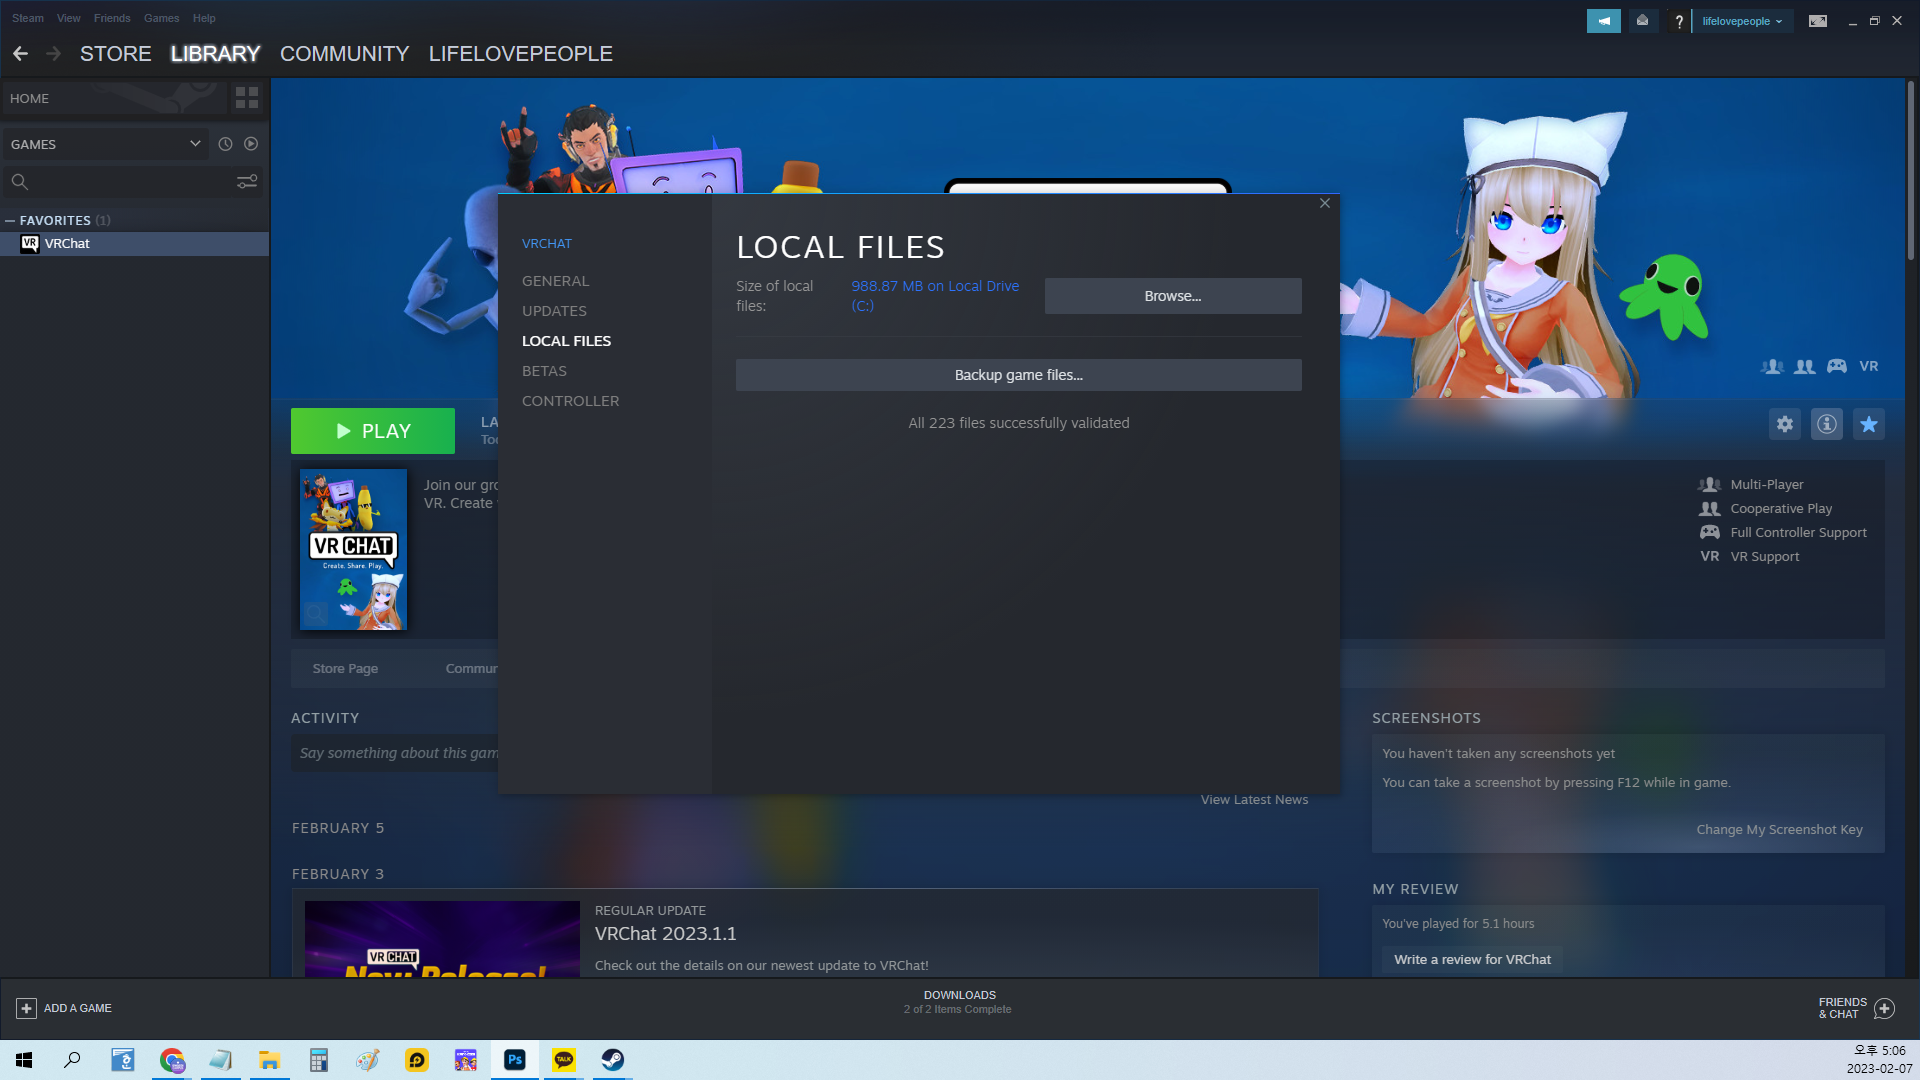Open the Help menu
The width and height of the screenshot is (1920, 1080).
(204, 18)
